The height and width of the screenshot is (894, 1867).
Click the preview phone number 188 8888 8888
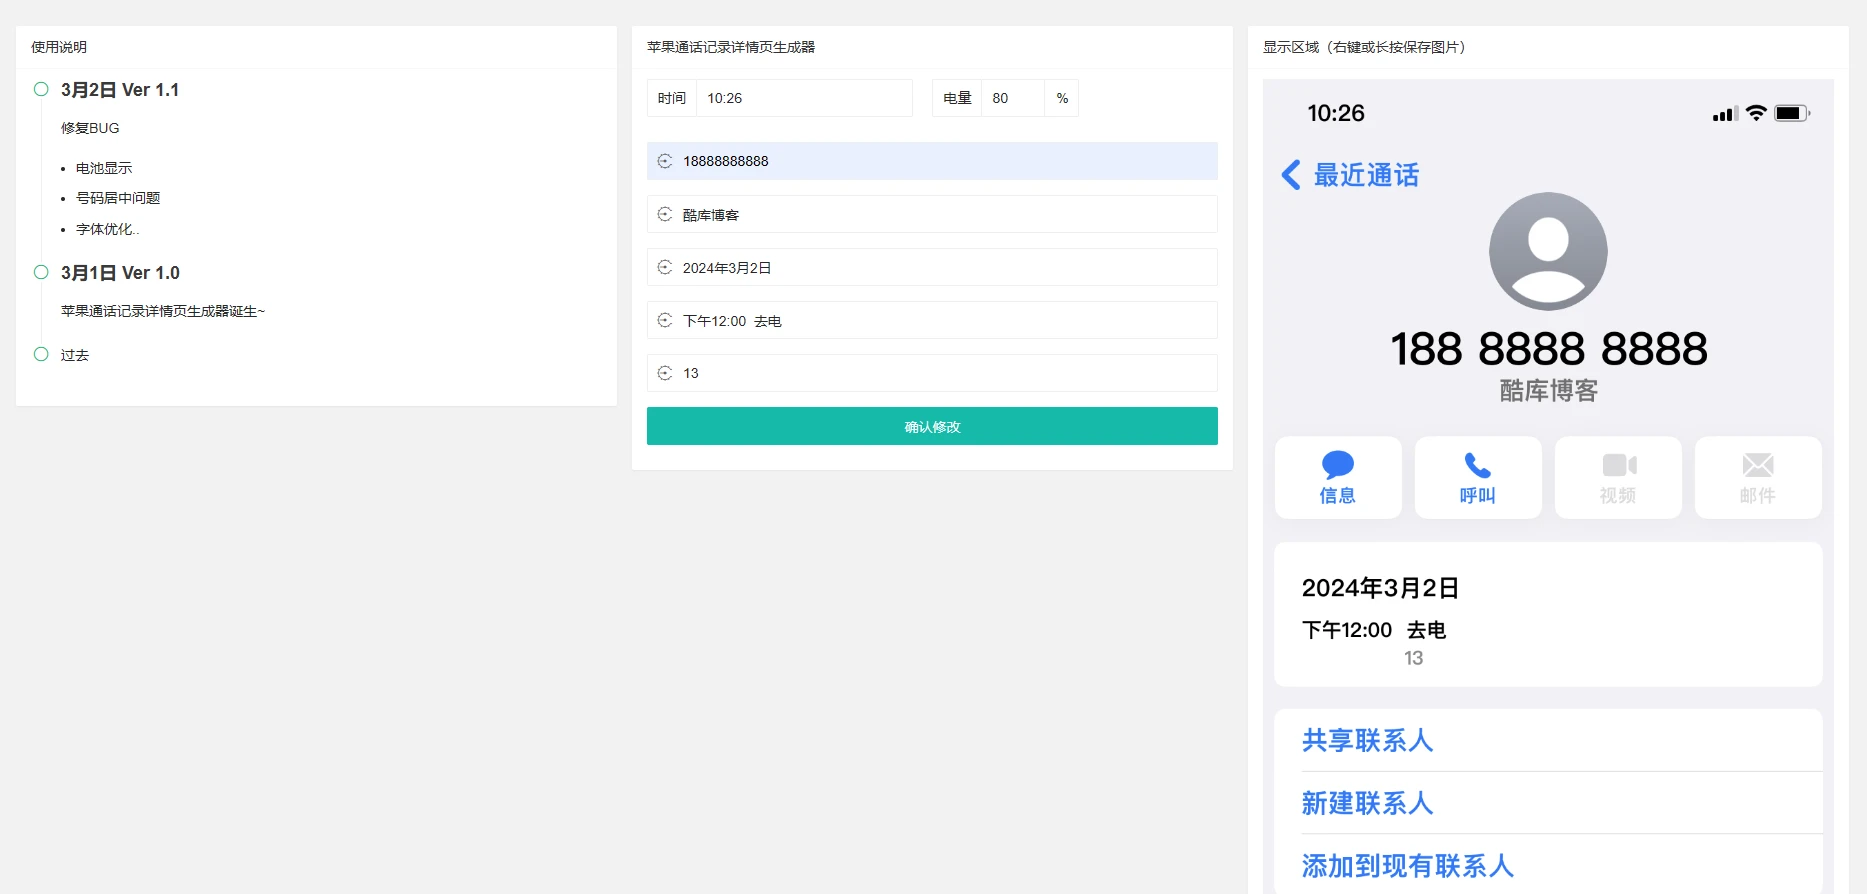[1548, 349]
